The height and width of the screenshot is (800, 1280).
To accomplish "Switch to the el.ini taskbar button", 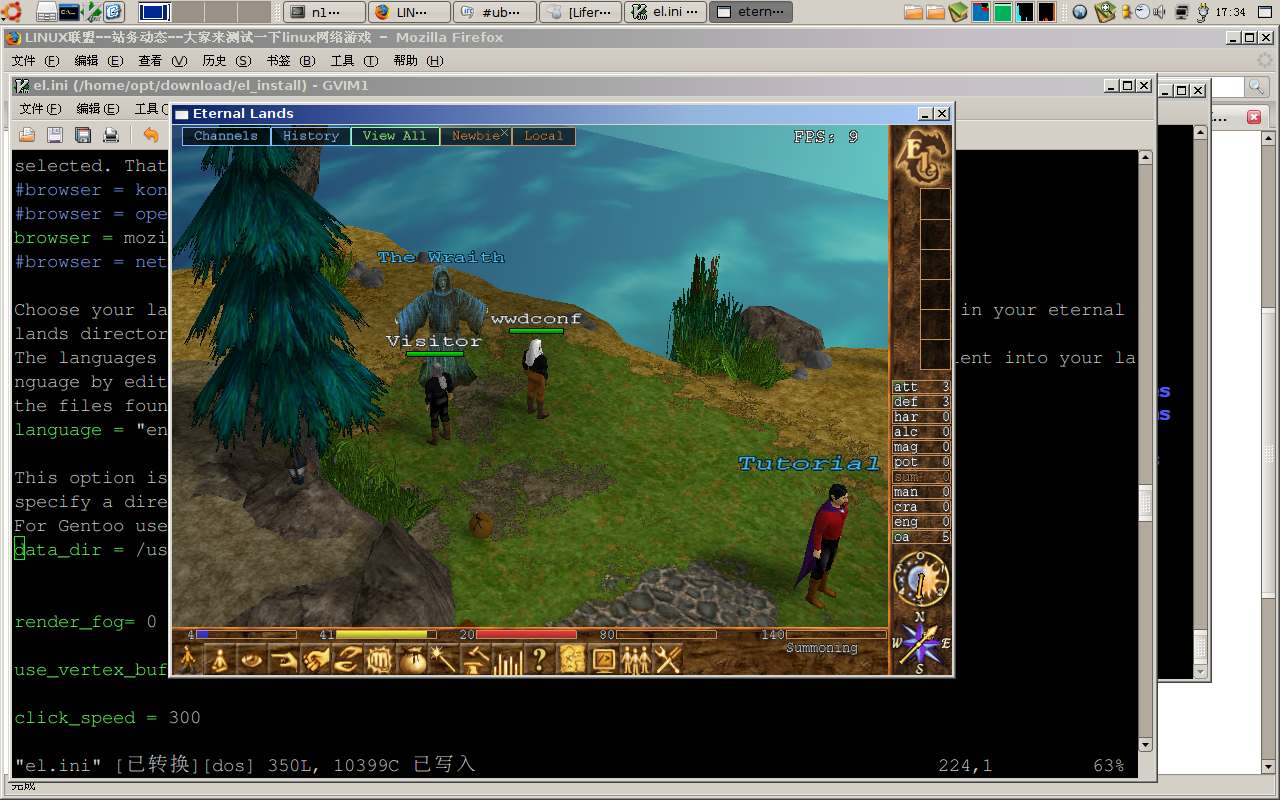I will tap(665, 12).
